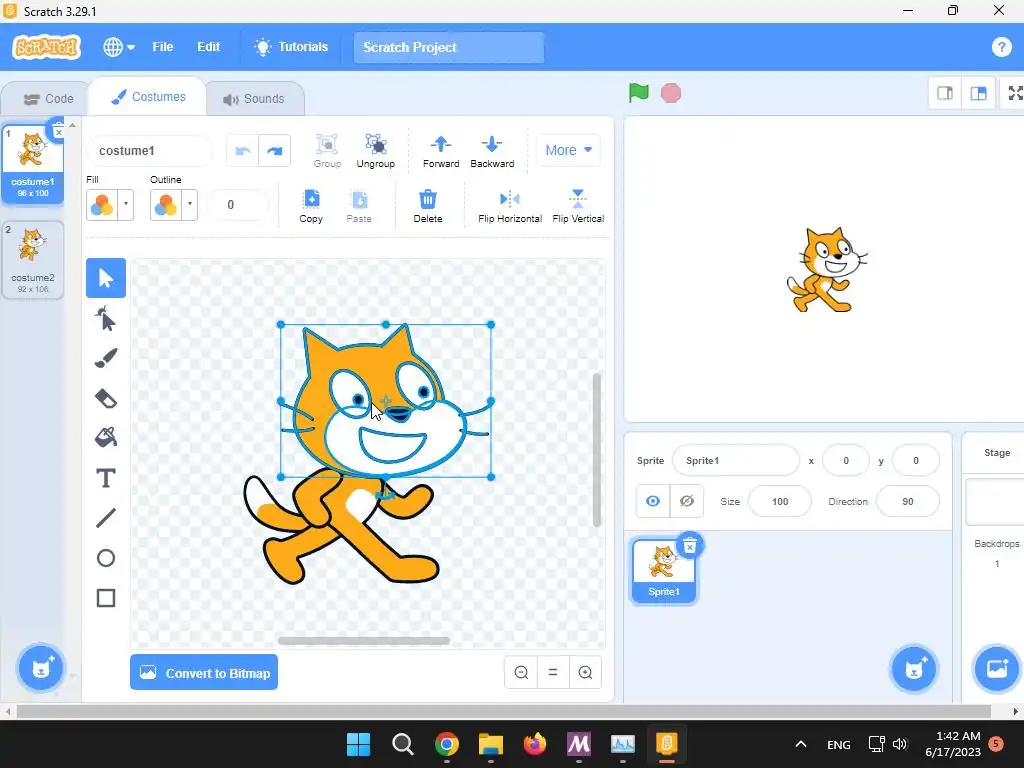The height and width of the screenshot is (768, 1024).
Task: Select the Rectangle tool
Action: pos(106,598)
